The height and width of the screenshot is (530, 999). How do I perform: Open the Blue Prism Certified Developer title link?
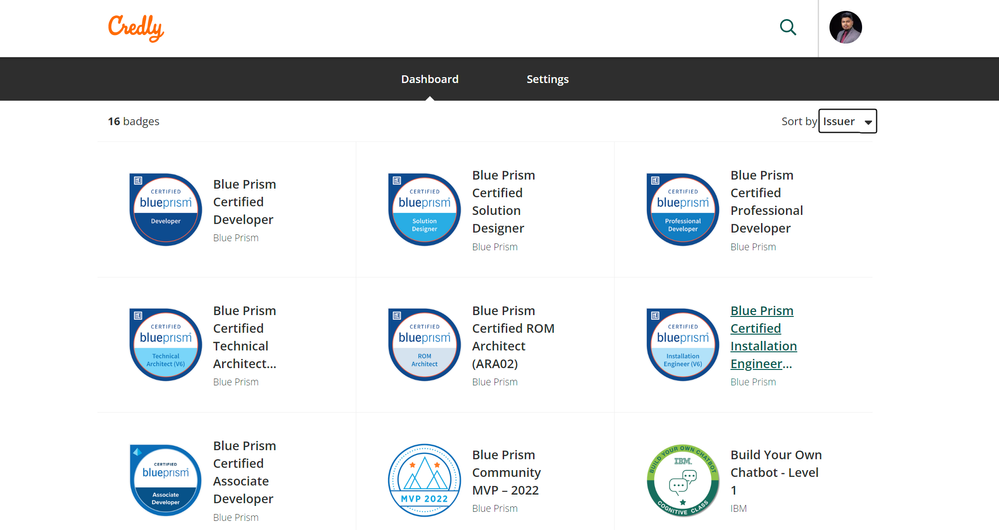pos(245,202)
